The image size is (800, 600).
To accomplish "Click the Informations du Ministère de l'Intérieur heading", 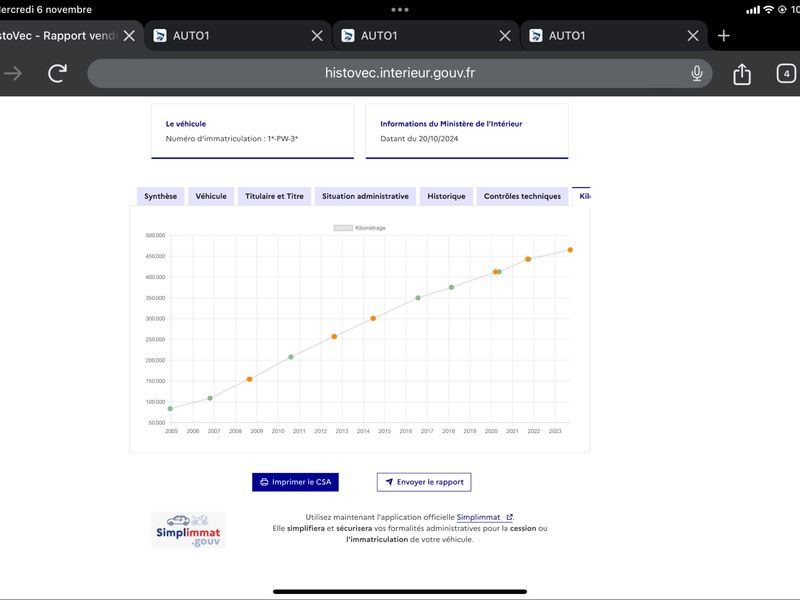I will tap(451, 124).
